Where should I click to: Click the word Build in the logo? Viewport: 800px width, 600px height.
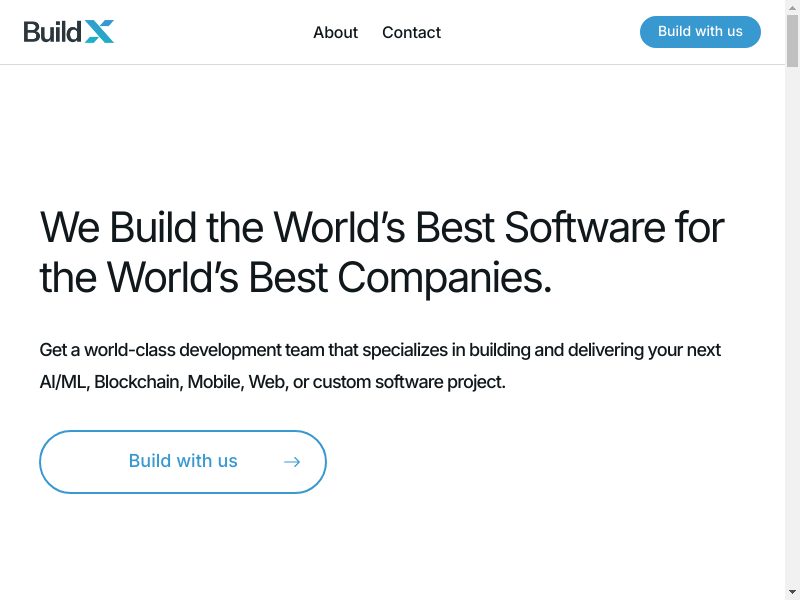52,32
